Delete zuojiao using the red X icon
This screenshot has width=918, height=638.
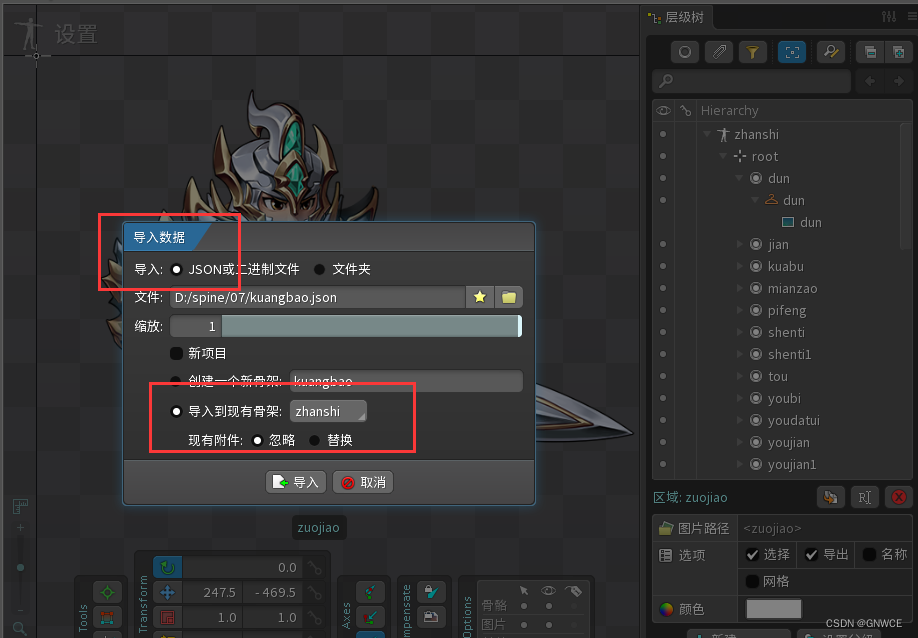[x=899, y=498]
